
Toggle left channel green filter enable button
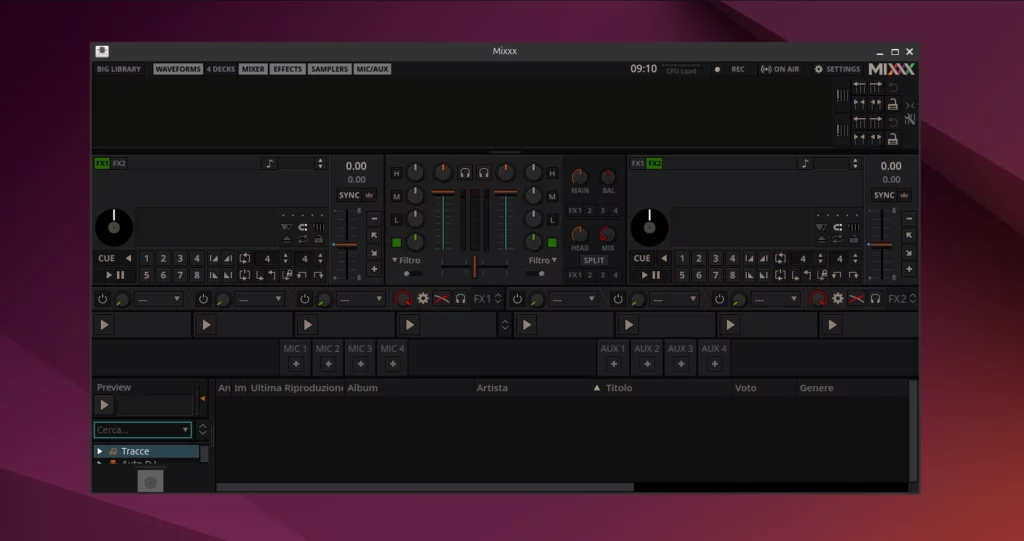[396, 242]
